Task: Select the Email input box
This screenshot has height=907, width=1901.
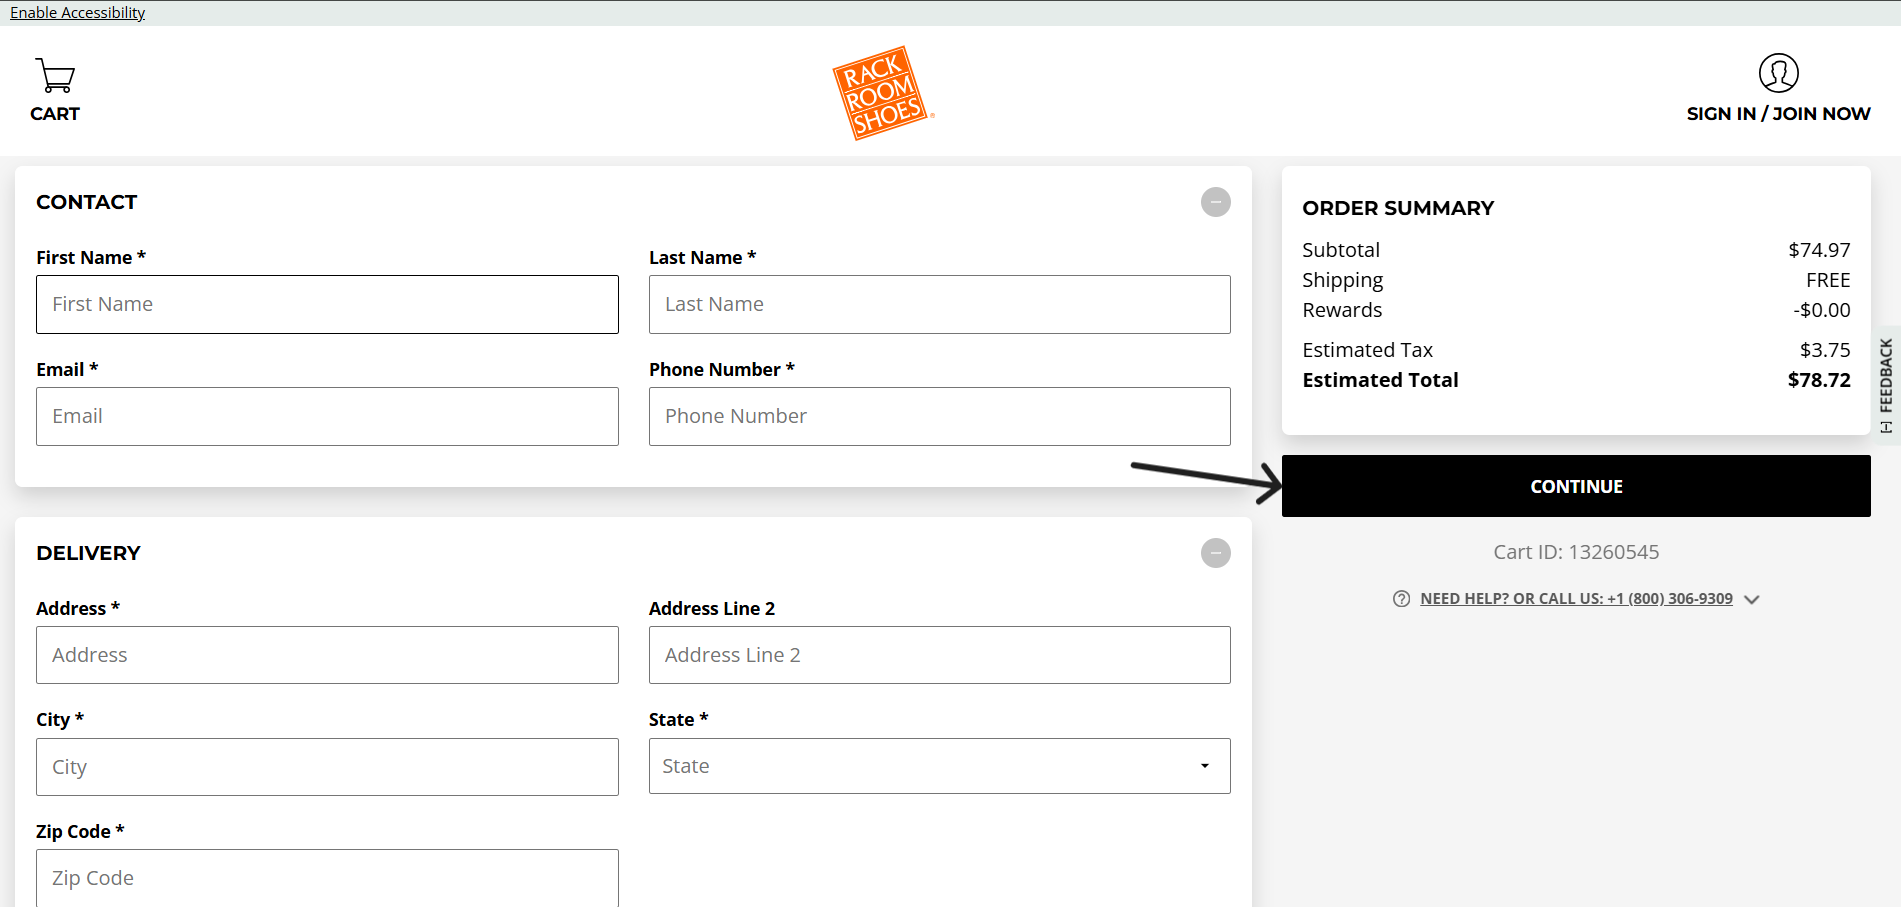Action: (327, 417)
